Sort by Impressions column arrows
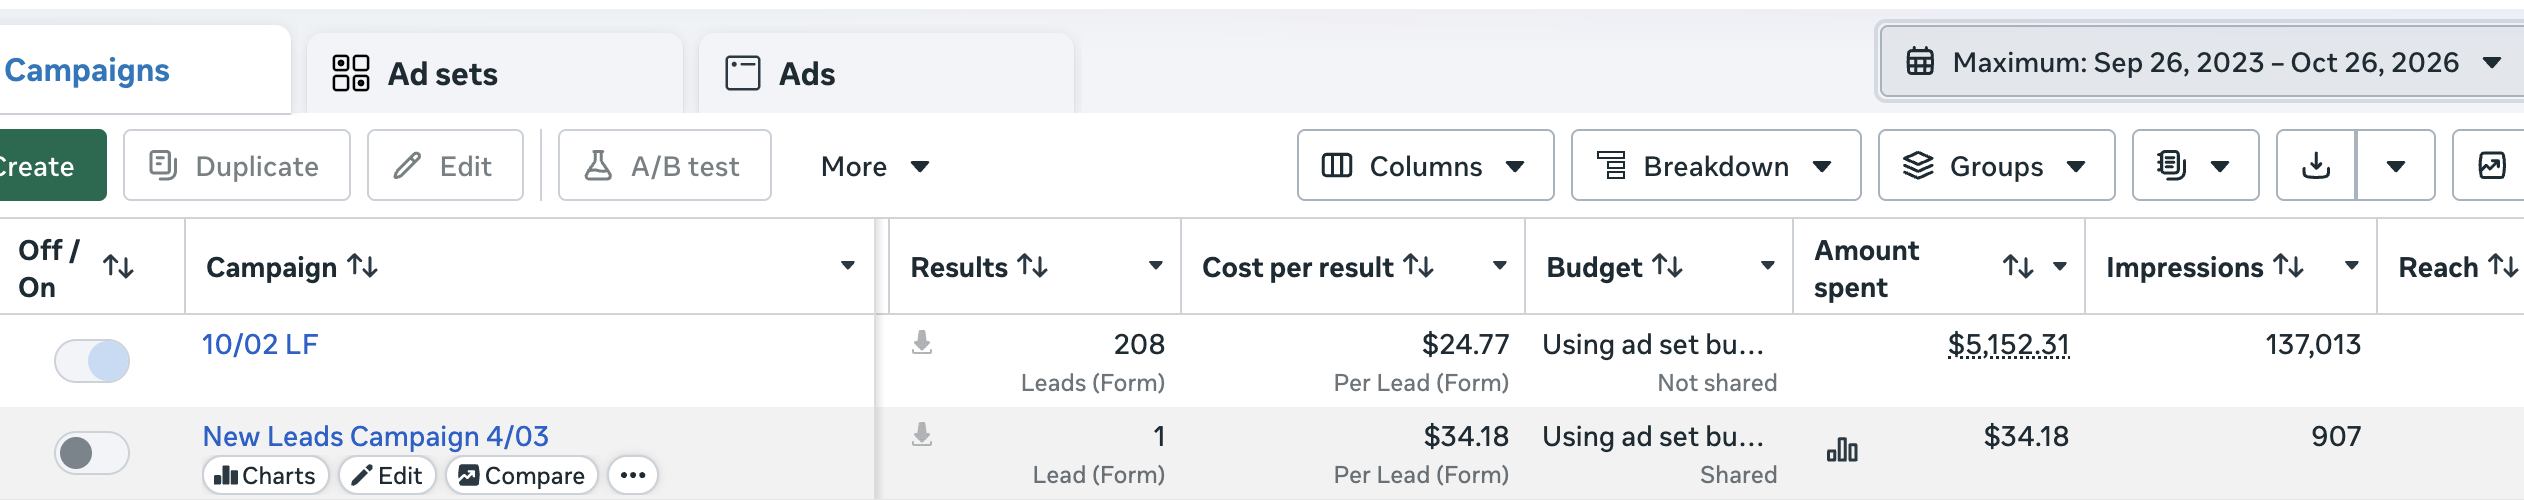Viewport: 2524px width, 500px height. pyautogui.click(x=2288, y=266)
